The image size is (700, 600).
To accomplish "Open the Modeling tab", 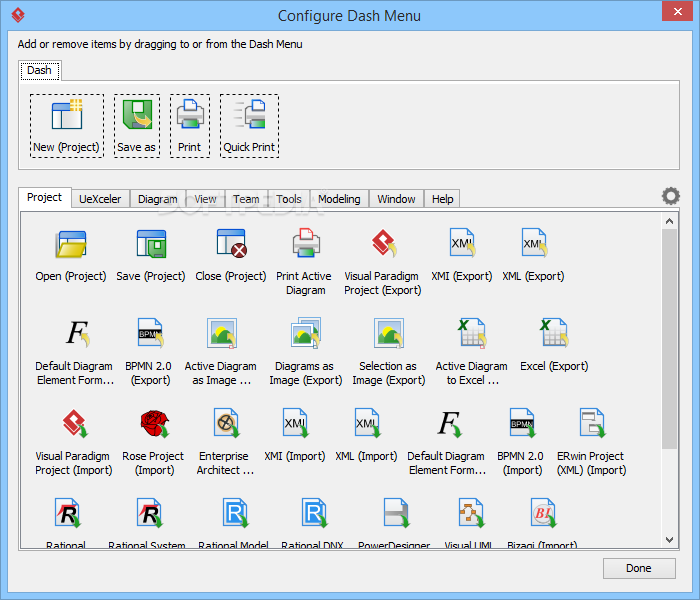I will [339, 199].
